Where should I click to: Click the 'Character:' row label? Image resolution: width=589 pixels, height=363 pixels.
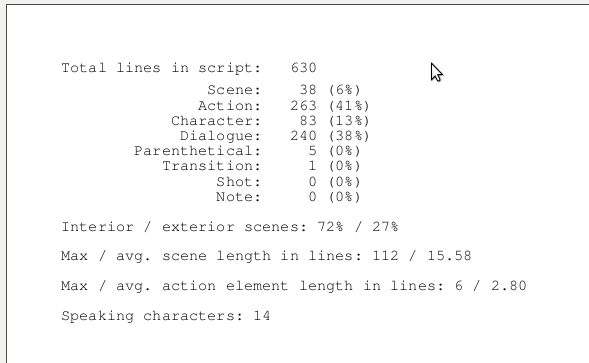(216, 121)
